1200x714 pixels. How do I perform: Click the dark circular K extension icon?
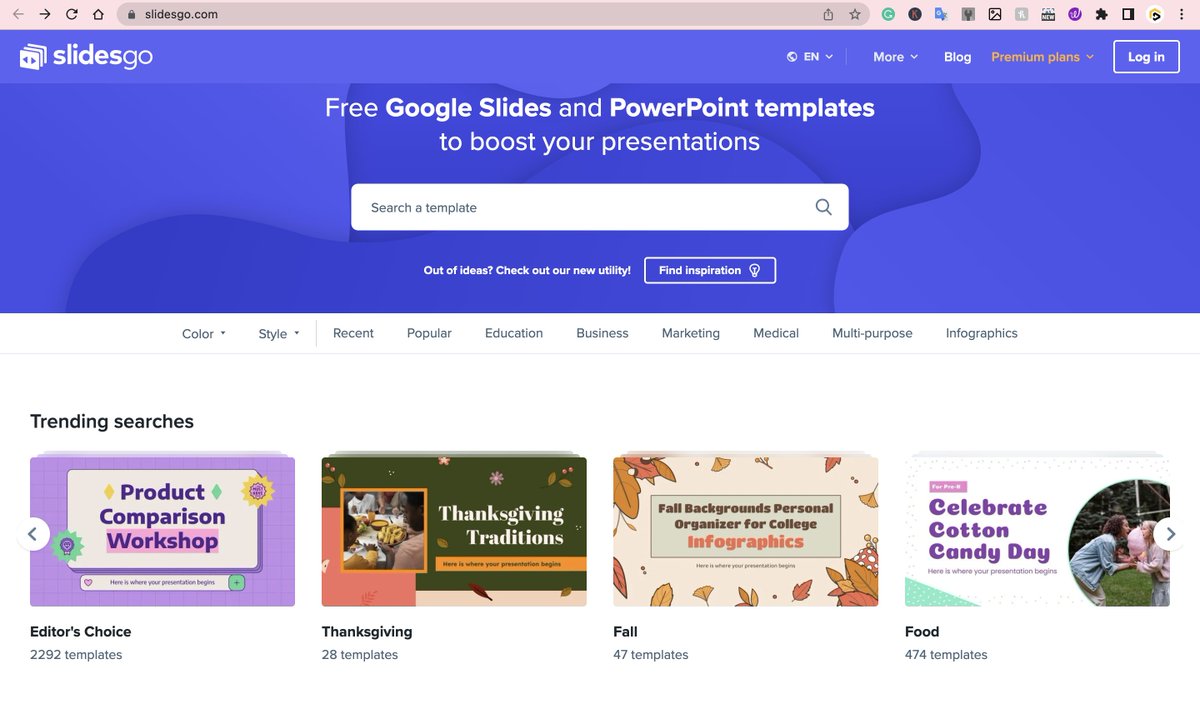(x=915, y=14)
